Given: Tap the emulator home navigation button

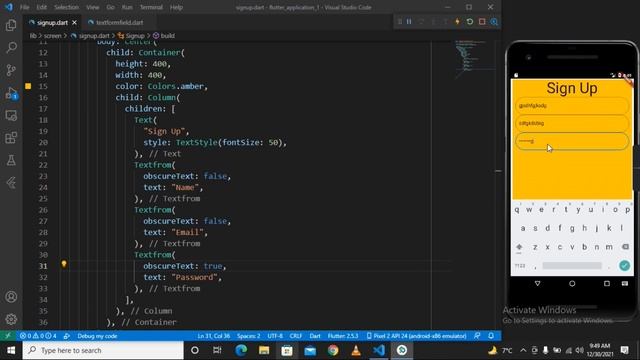Looking at the screenshot, I should (x=572, y=283).
